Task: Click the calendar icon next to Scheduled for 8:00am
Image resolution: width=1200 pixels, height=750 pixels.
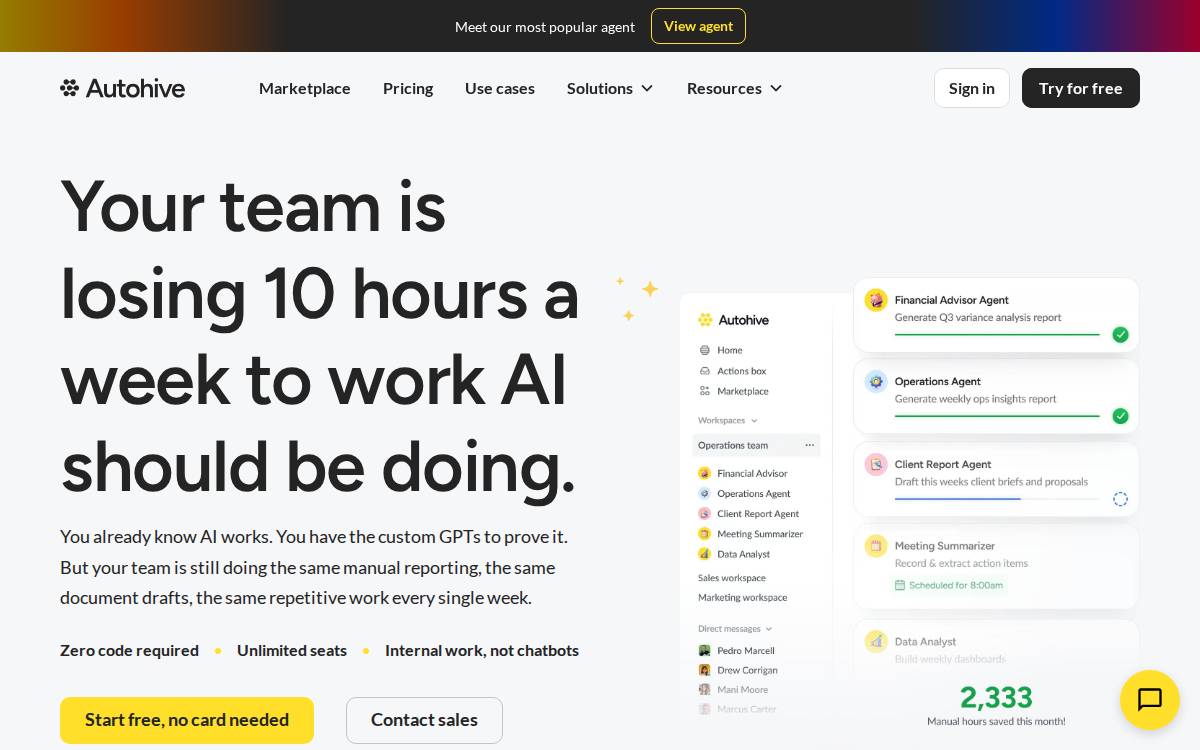Action: pos(900,585)
